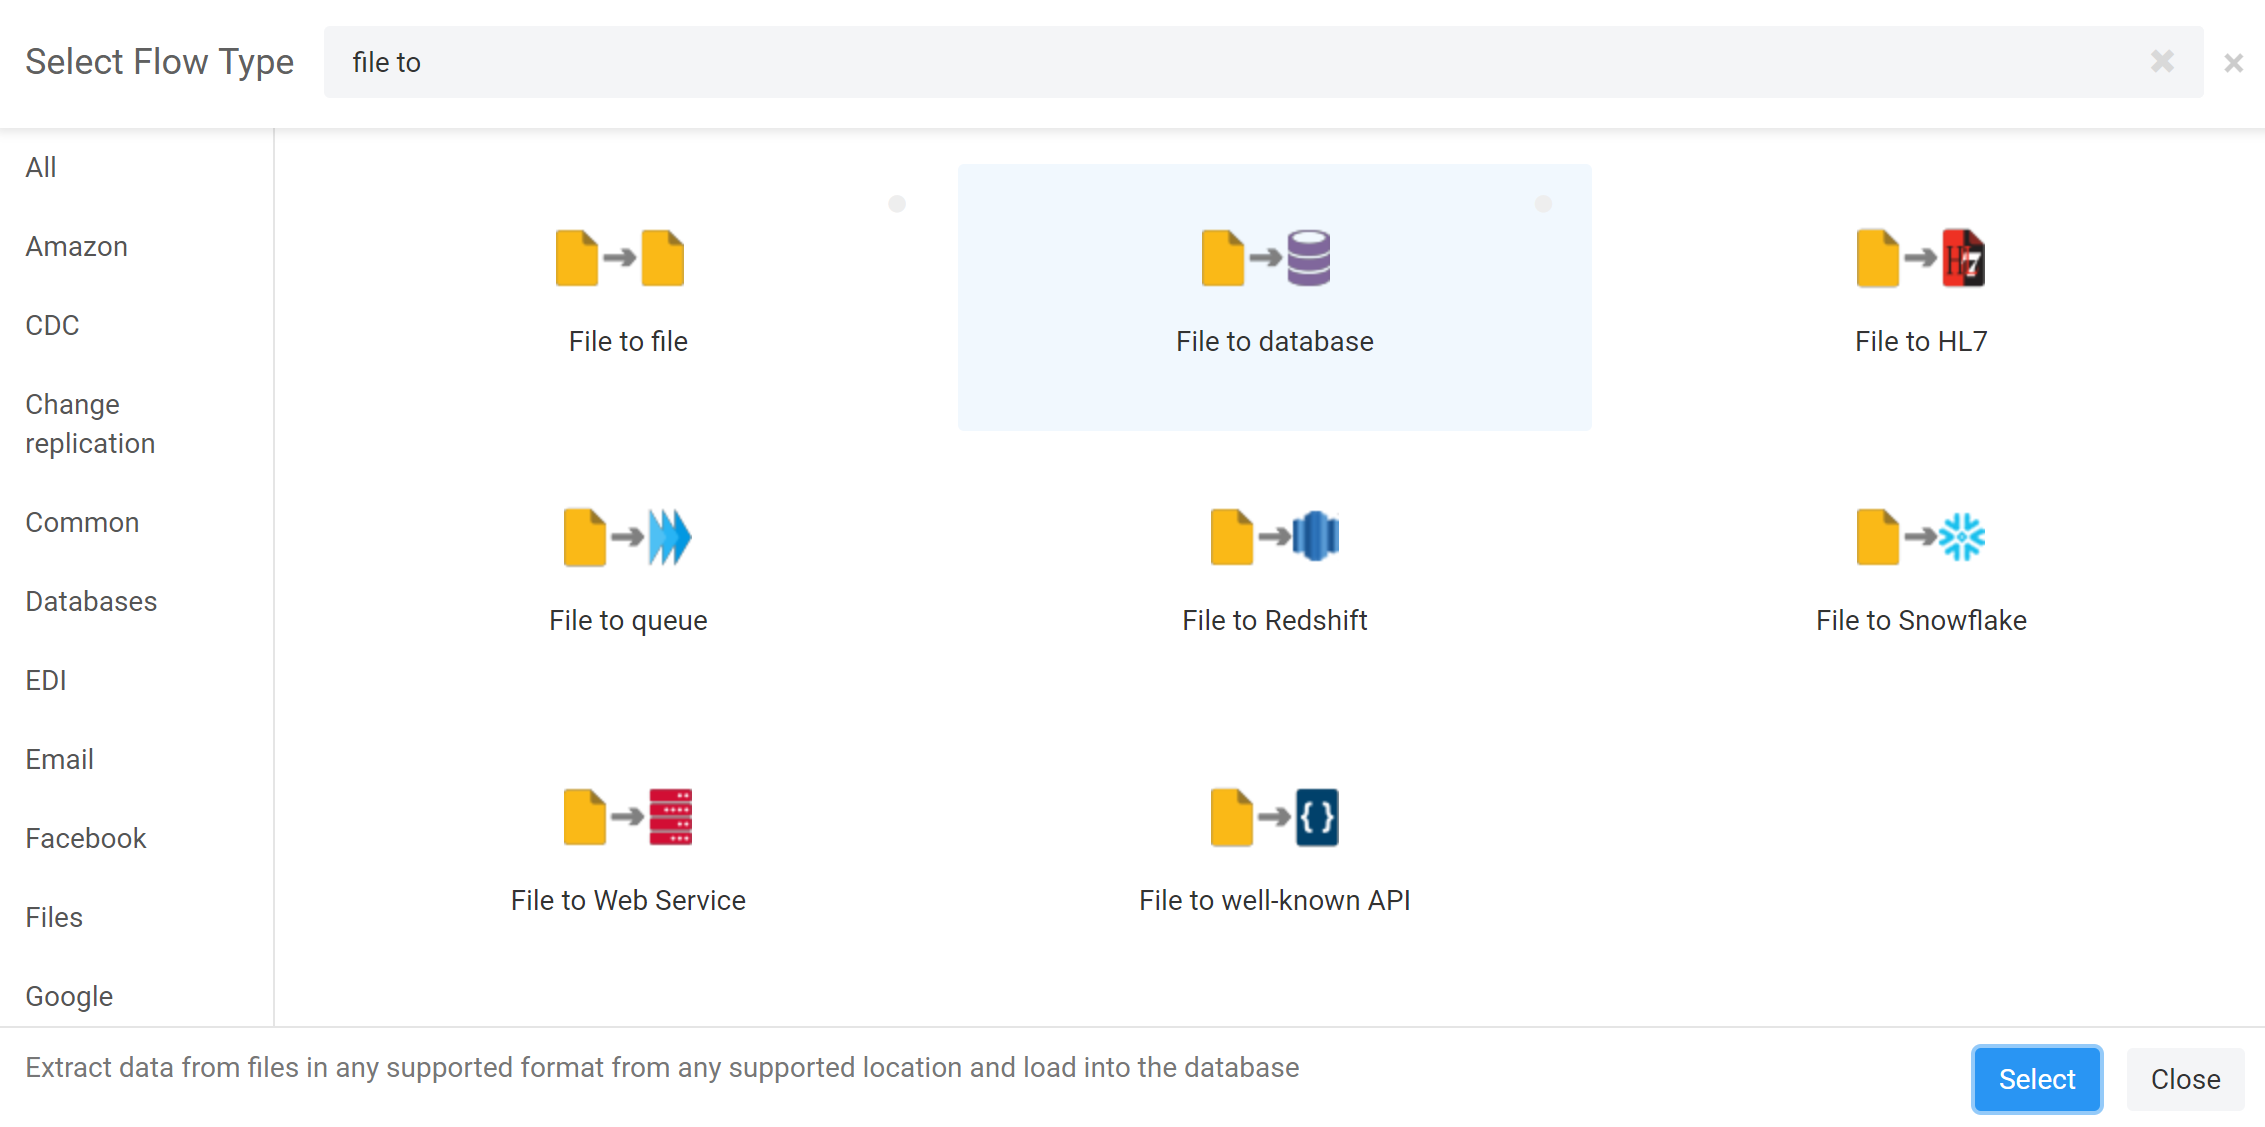Choose the File to well-known API icon
2265x1127 pixels.
coord(1274,817)
